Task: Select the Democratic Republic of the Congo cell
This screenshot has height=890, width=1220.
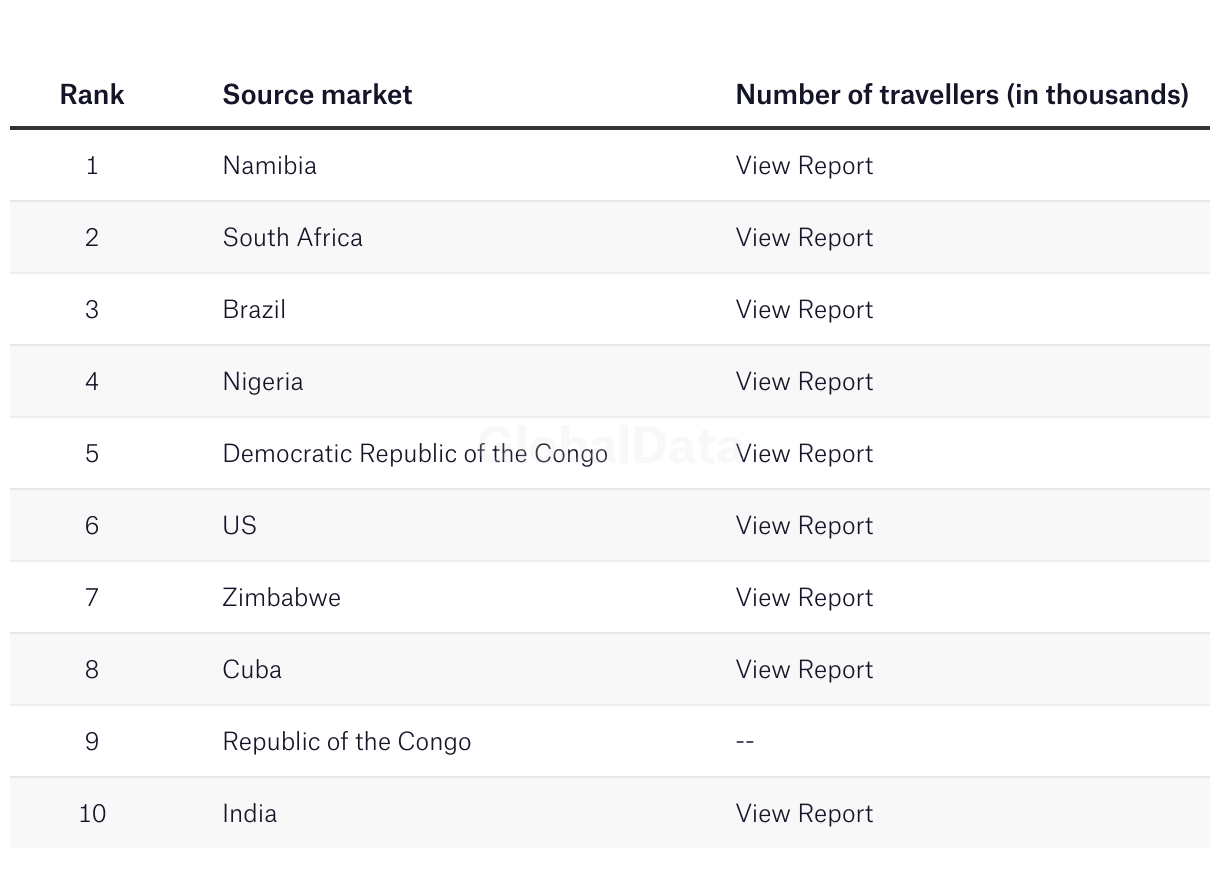Action: click(x=415, y=453)
